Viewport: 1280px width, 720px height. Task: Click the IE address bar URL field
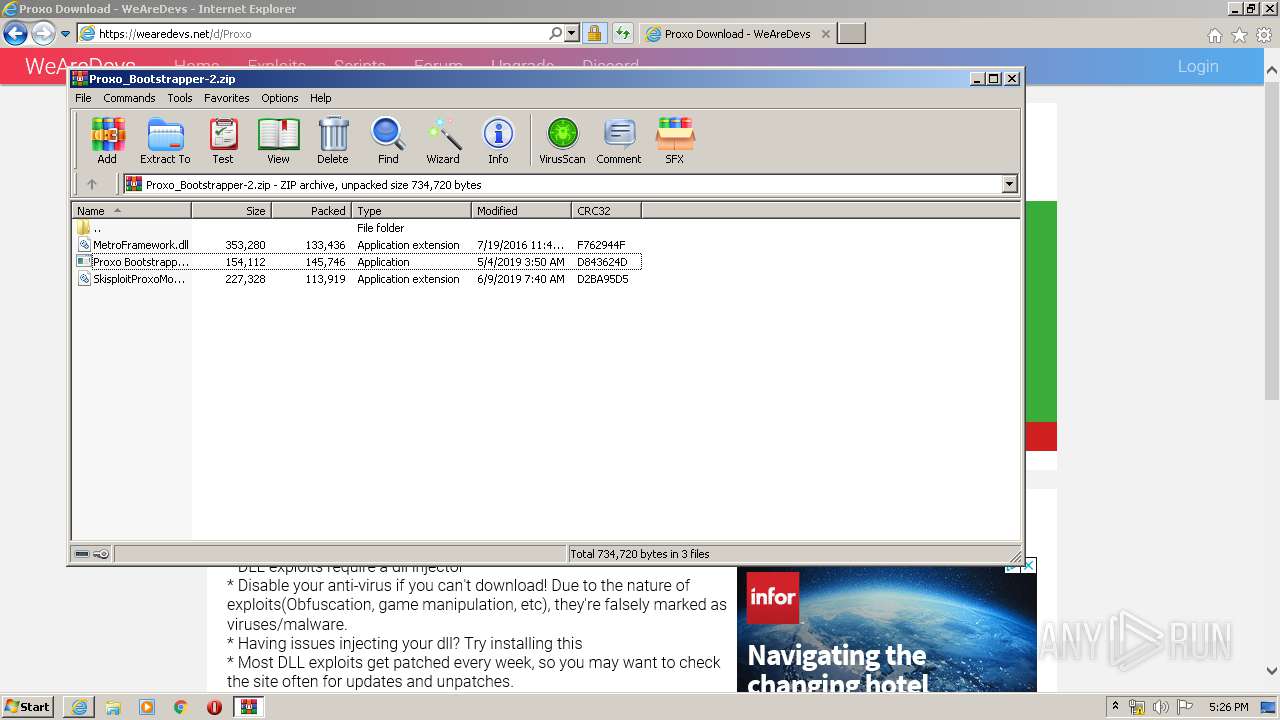tap(320, 33)
